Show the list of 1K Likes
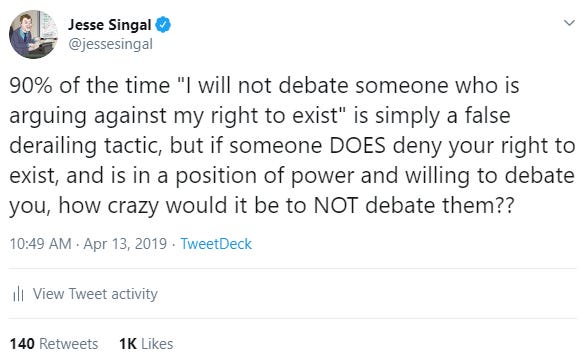 [x=146, y=344]
